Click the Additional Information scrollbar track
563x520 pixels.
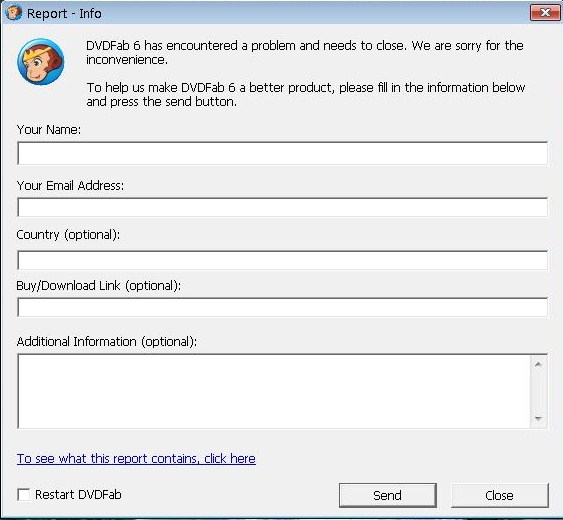pos(538,391)
